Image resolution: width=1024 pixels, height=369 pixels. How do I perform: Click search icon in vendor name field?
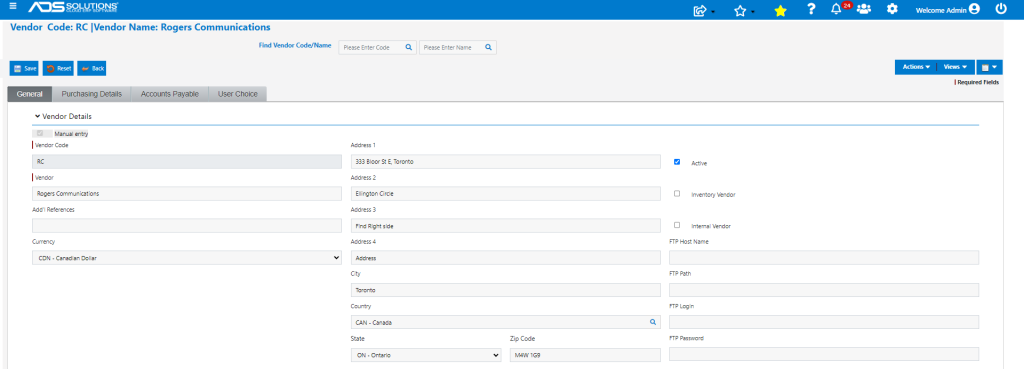click(488, 47)
